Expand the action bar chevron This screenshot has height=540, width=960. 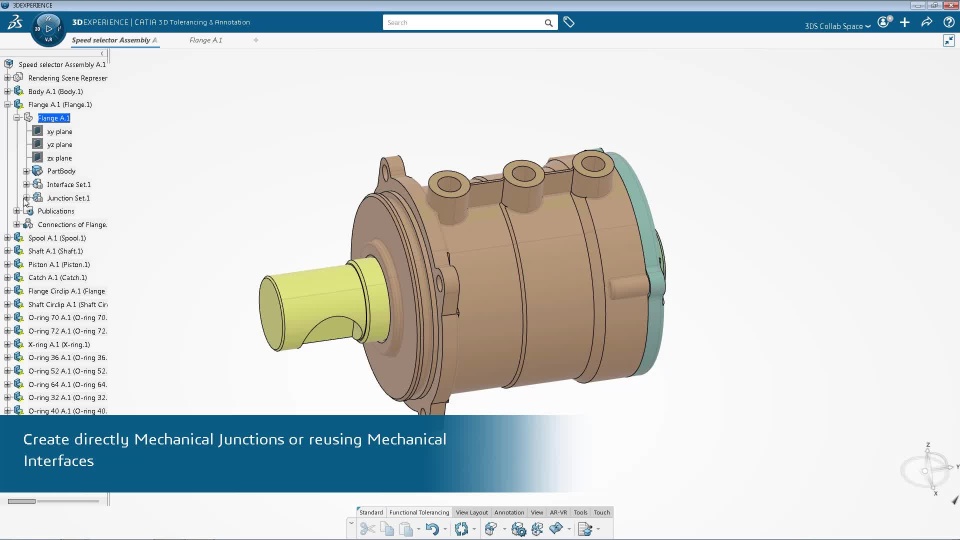[x=351, y=523]
